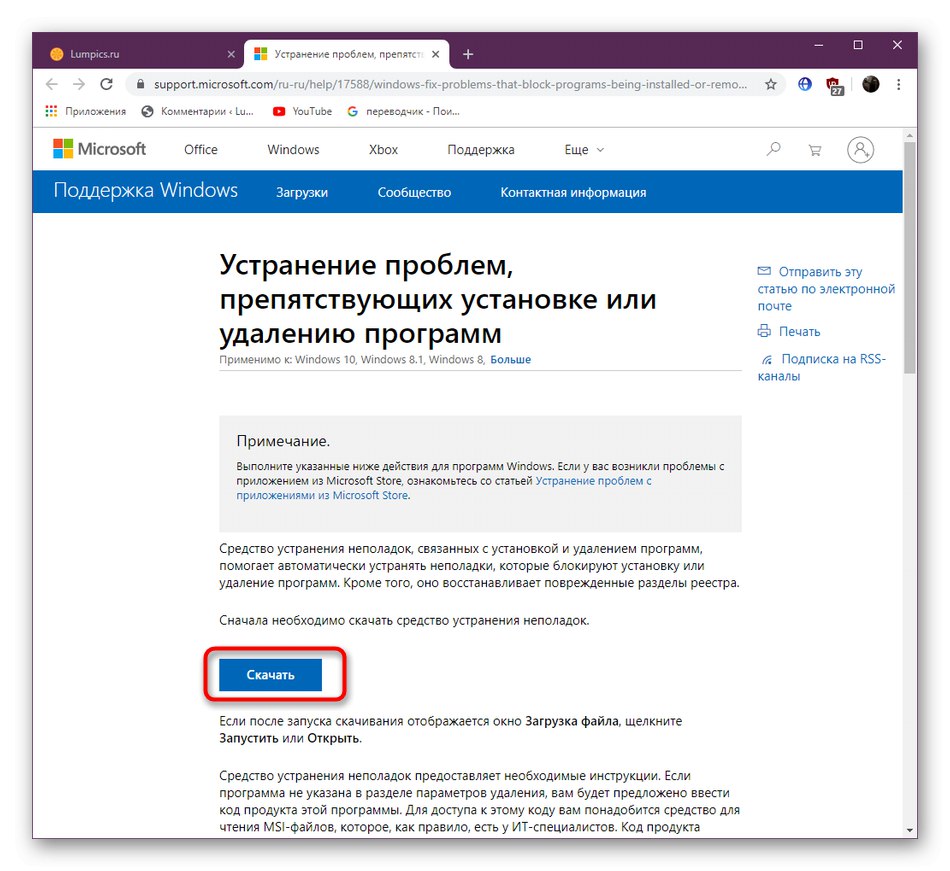Click the Примечание. heading text

coord(283,441)
